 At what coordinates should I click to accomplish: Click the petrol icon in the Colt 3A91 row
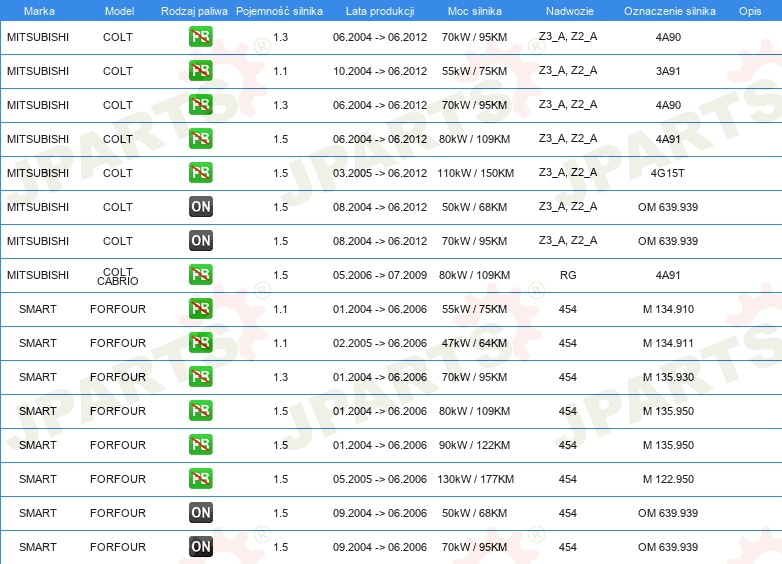point(200,71)
